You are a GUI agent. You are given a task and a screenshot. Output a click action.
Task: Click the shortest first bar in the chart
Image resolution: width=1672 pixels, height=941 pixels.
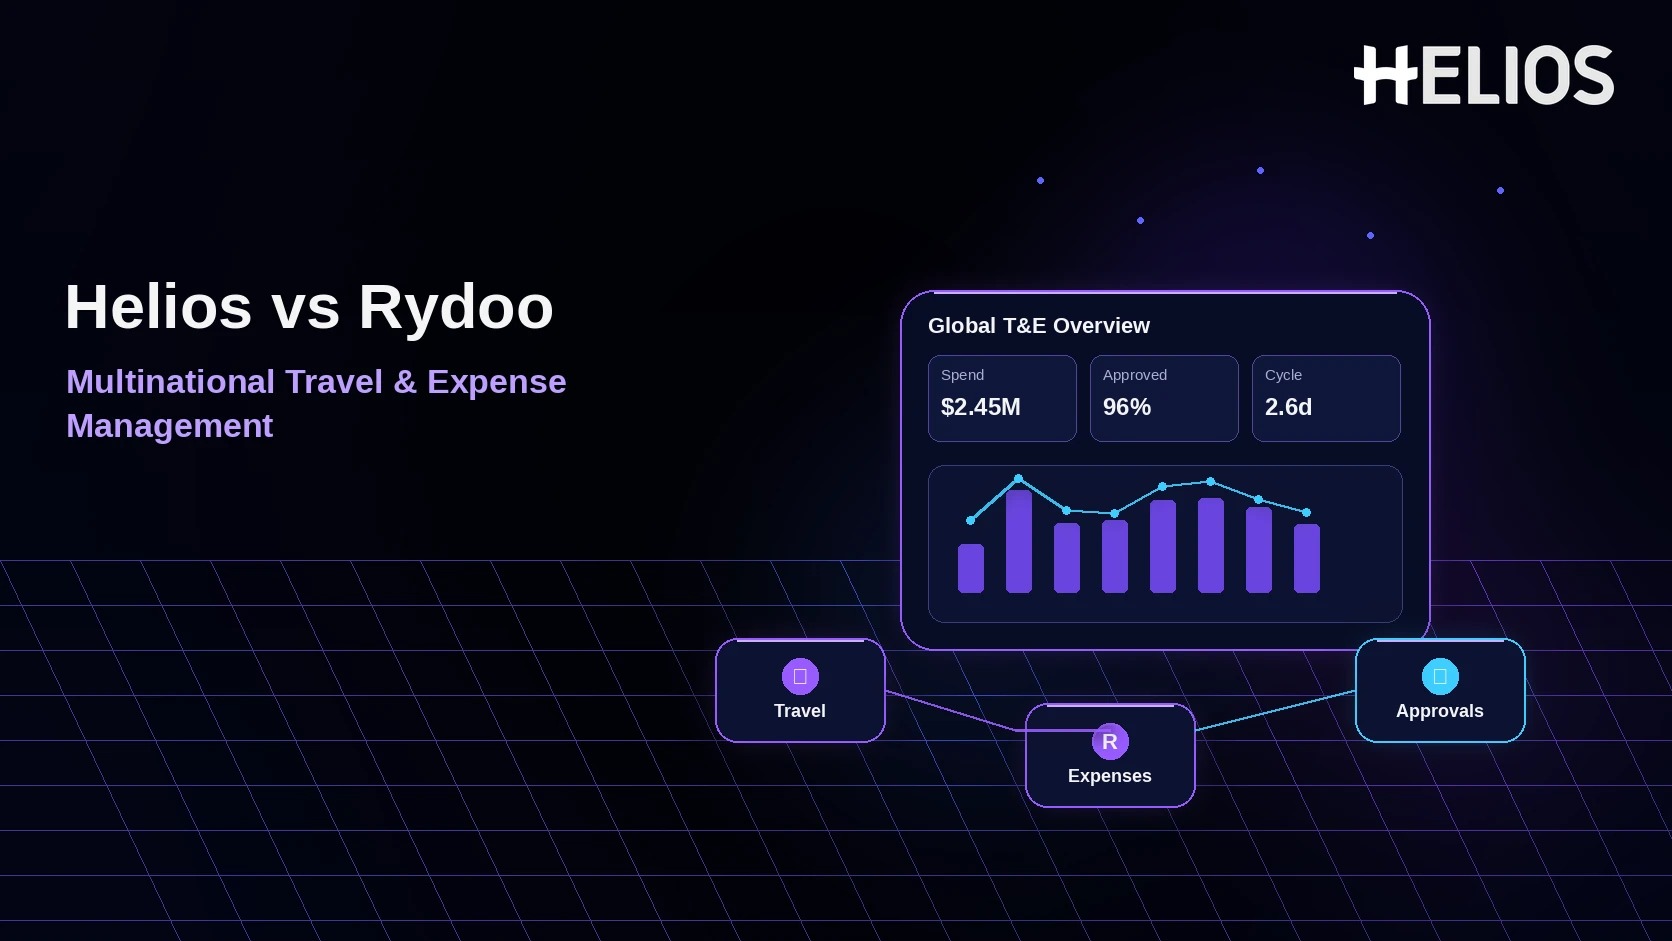point(971,568)
